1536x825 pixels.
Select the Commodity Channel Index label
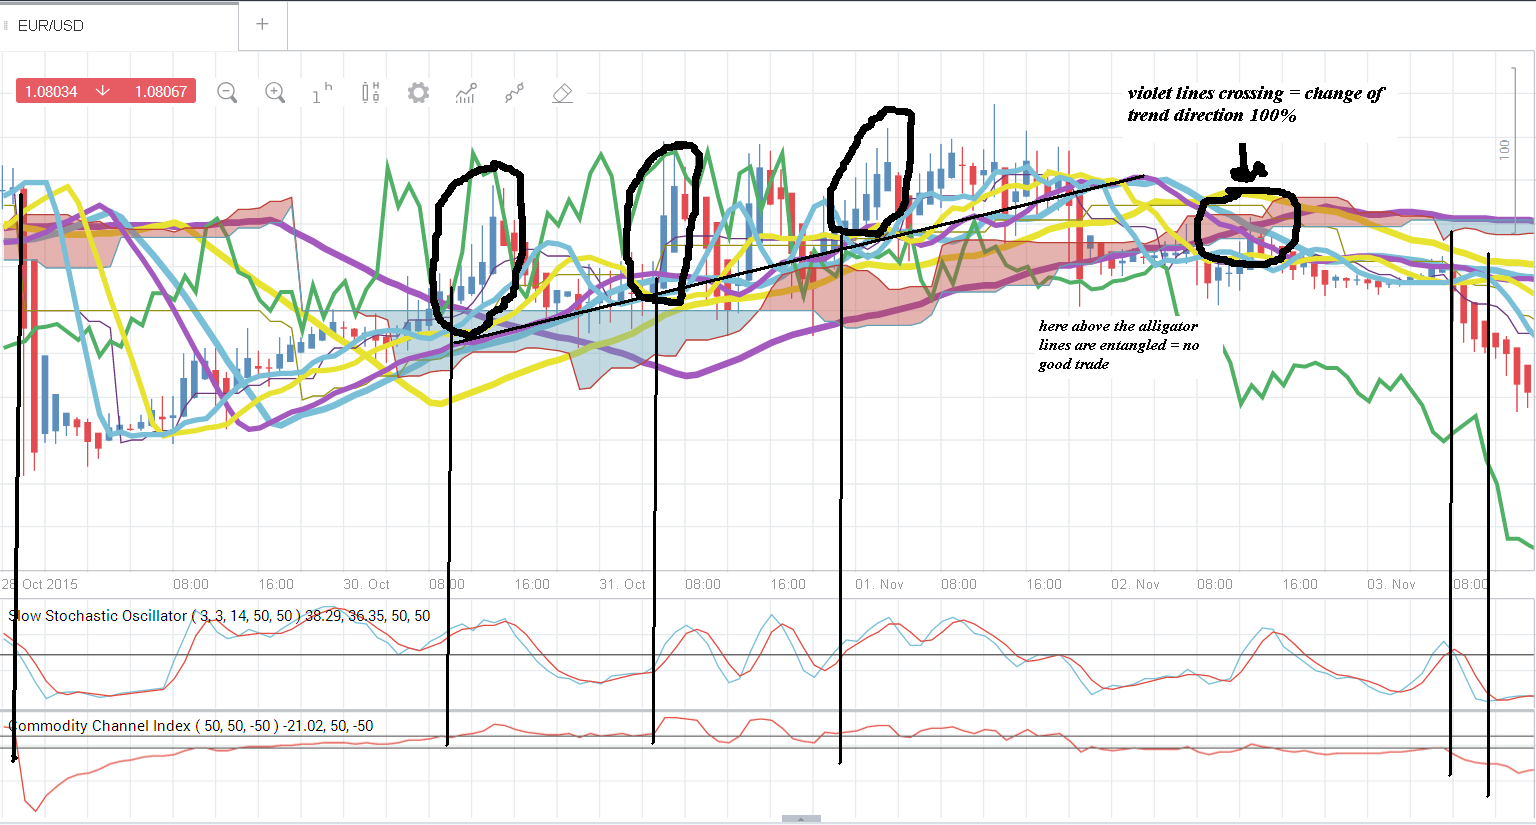tap(191, 726)
